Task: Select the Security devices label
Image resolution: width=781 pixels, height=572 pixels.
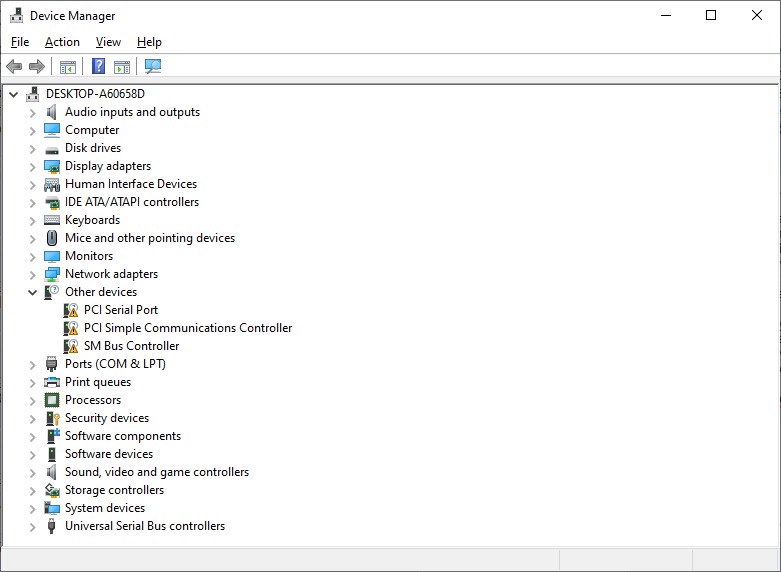Action: click(107, 418)
